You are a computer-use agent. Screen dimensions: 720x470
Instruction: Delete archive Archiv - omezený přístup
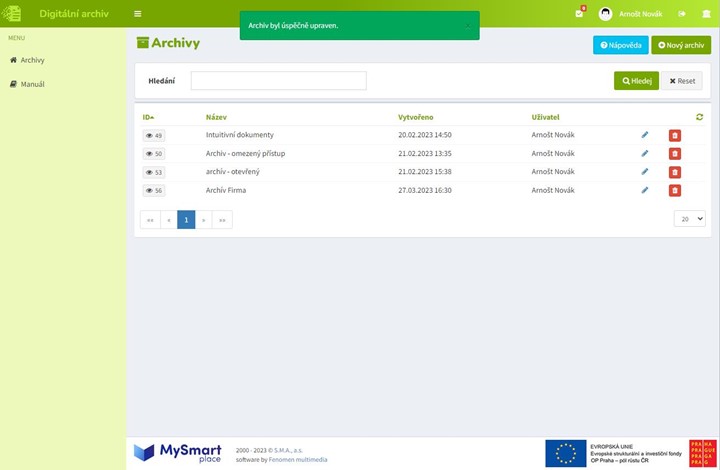pyautogui.click(x=674, y=153)
